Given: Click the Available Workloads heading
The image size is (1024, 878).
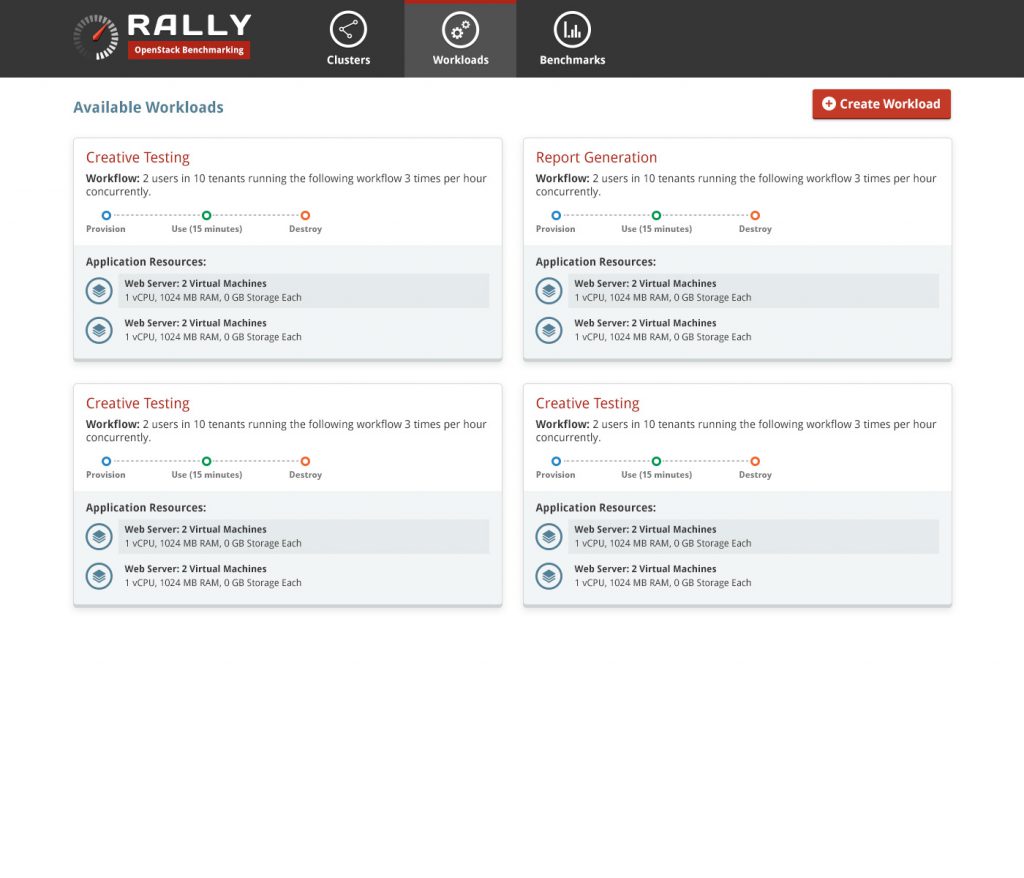Looking at the screenshot, I should click(148, 107).
